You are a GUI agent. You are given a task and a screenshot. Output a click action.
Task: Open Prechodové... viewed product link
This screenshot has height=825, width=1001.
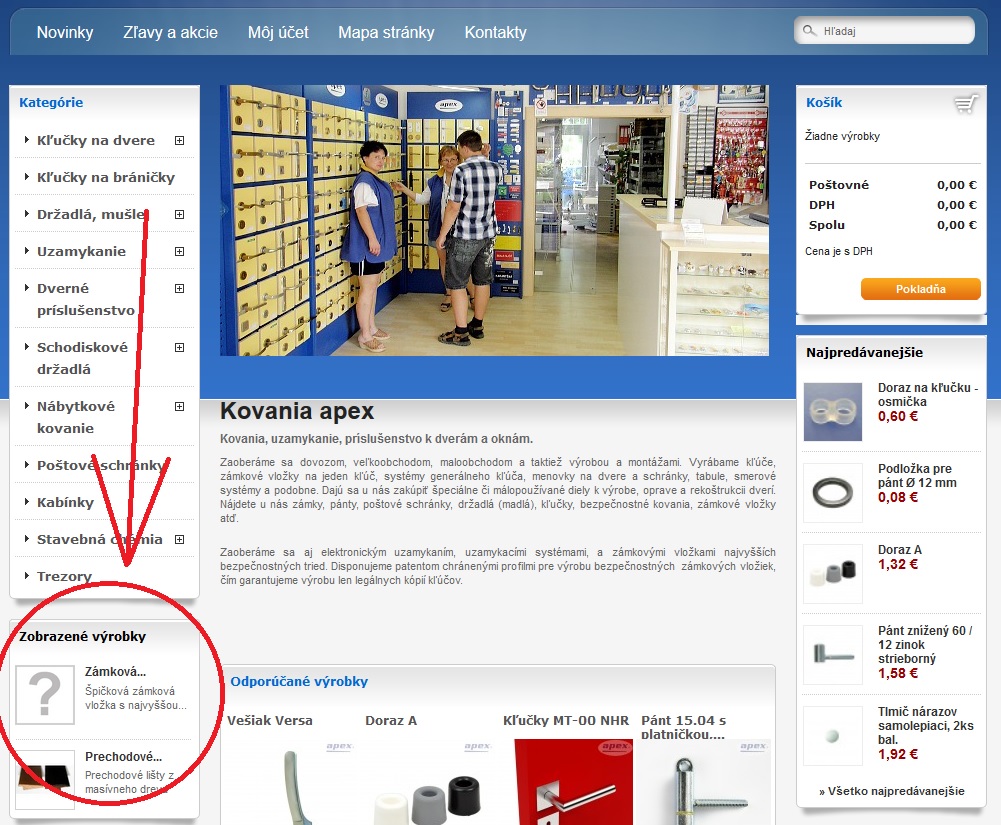123,757
